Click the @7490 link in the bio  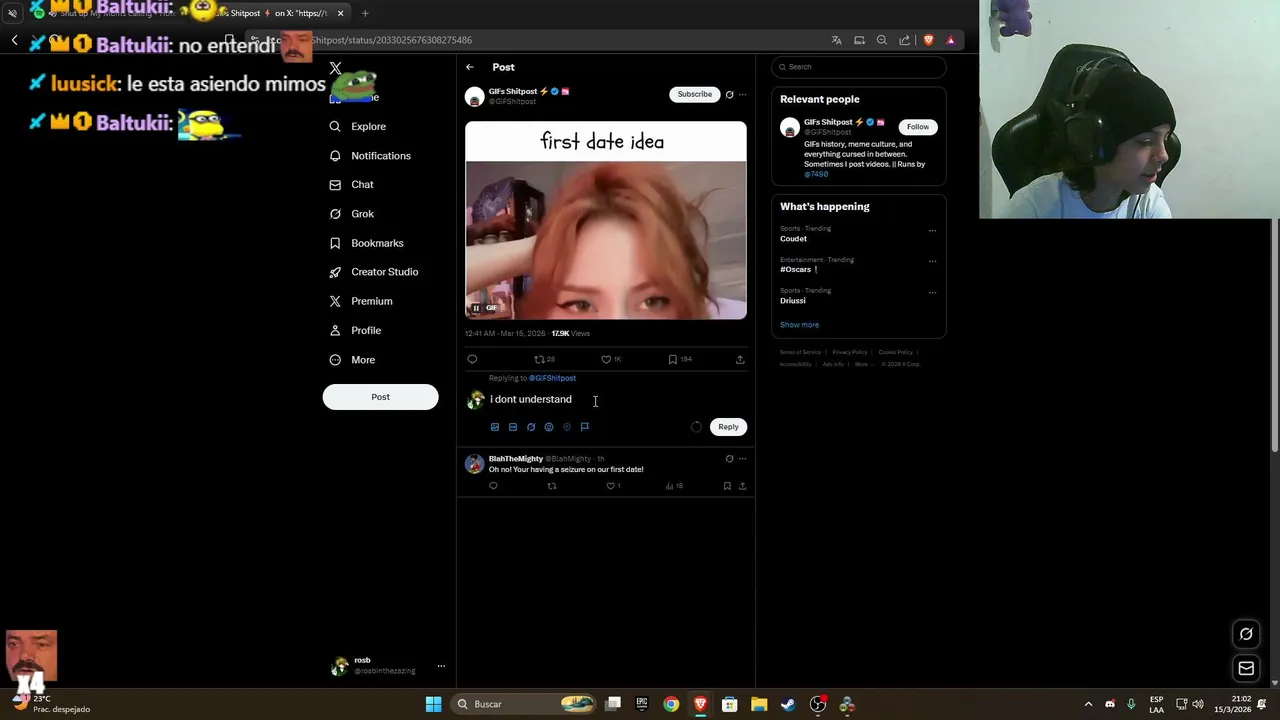[816, 174]
